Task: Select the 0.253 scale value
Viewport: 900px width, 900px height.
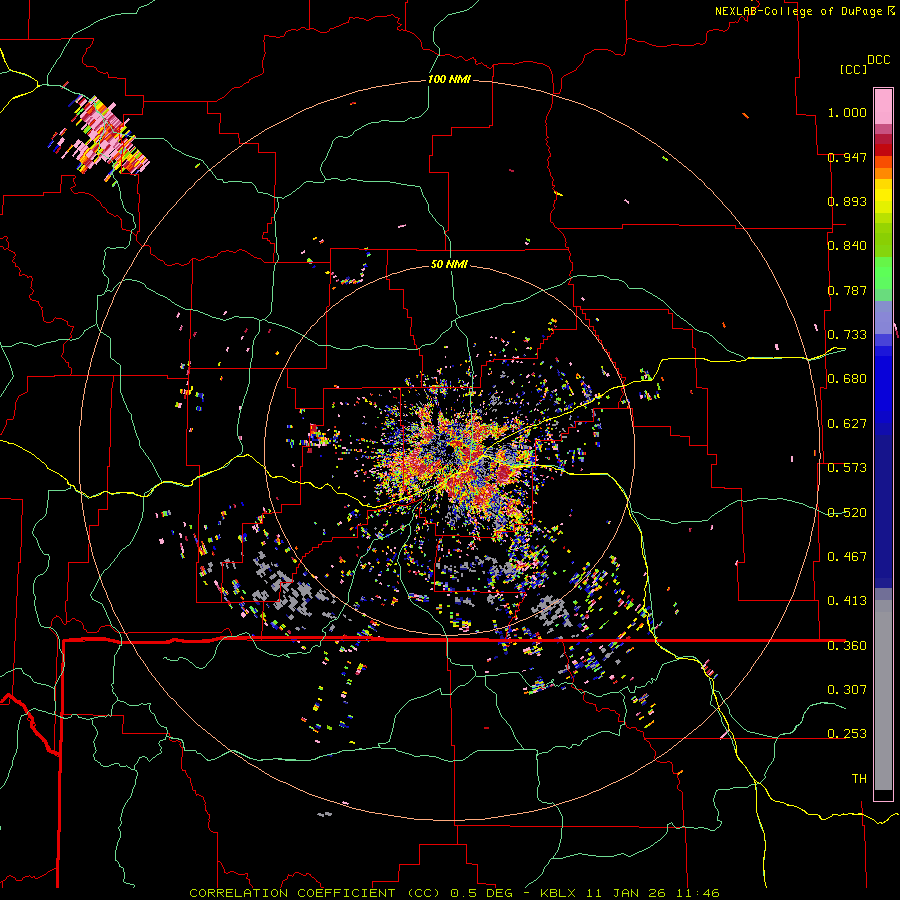Action: tap(847, 734)
